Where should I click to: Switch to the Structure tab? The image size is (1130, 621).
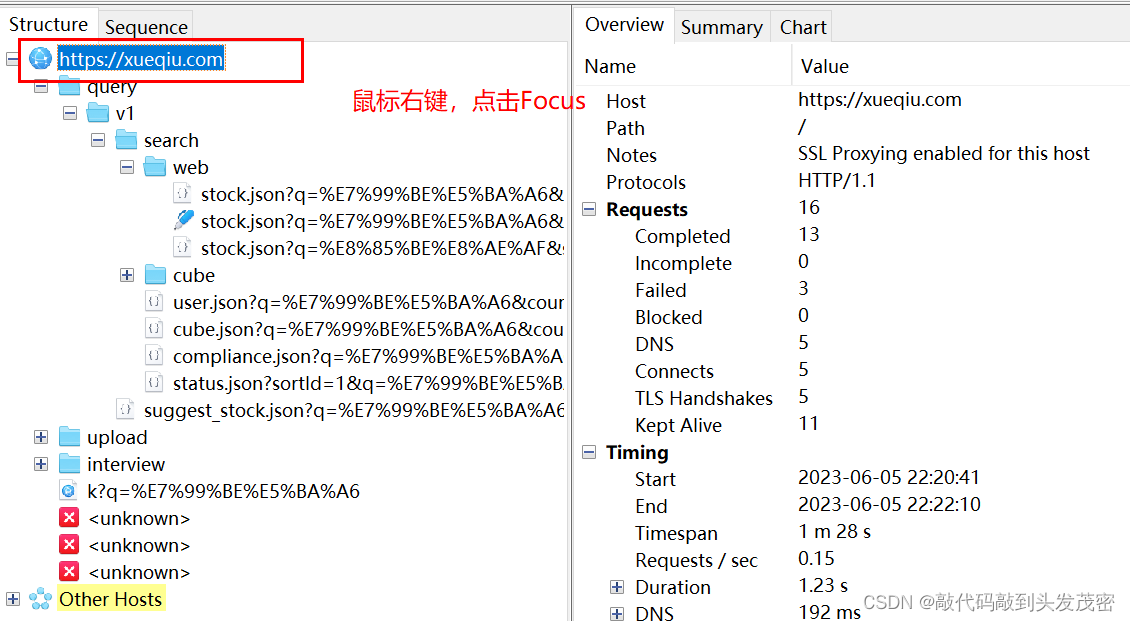(48, 24)
